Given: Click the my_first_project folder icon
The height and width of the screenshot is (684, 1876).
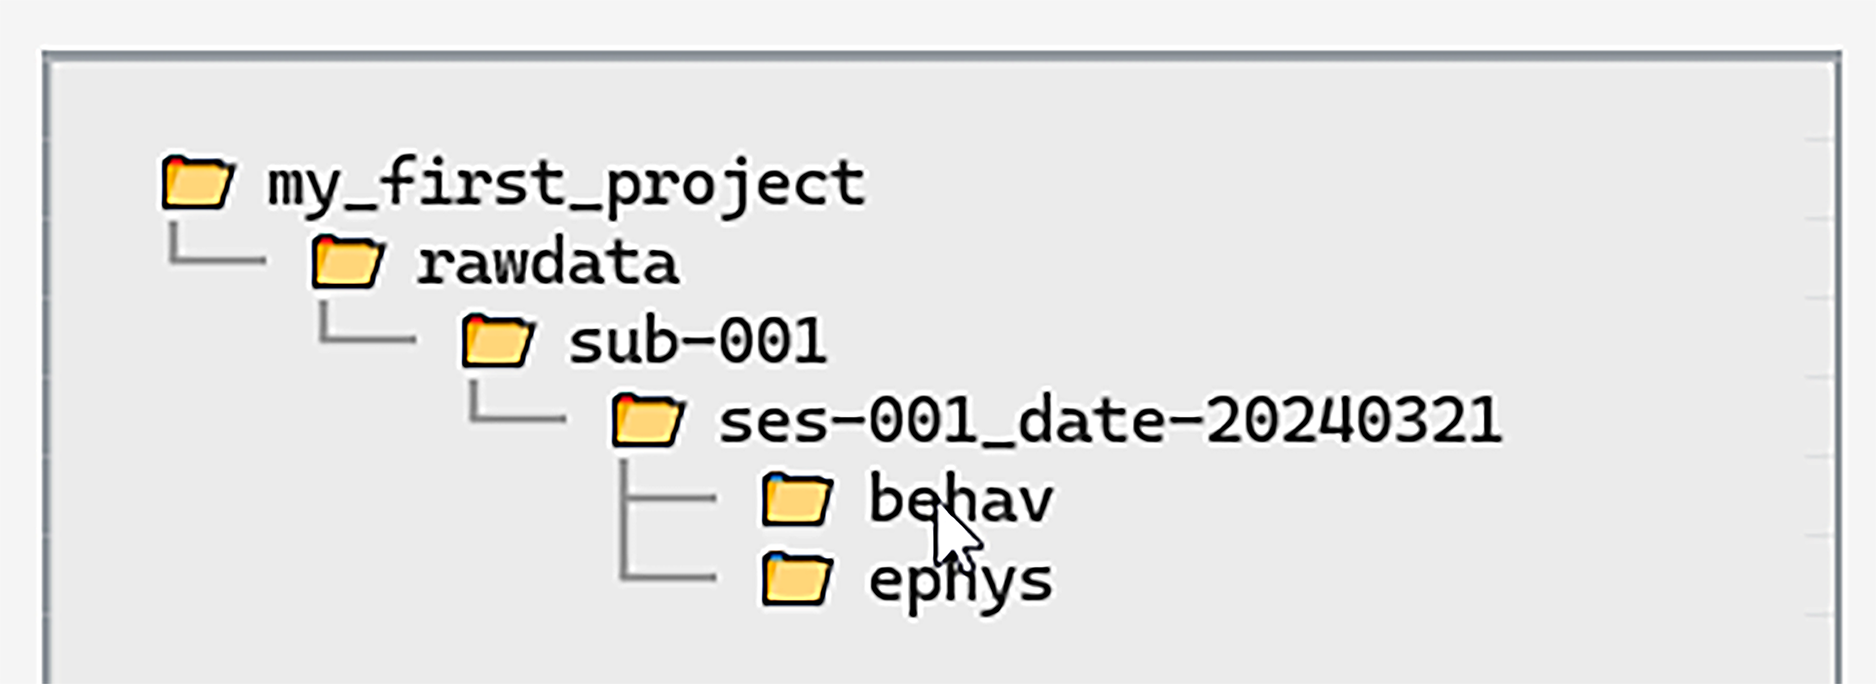Looking at the screenshot, I should [x=198, y=182].
